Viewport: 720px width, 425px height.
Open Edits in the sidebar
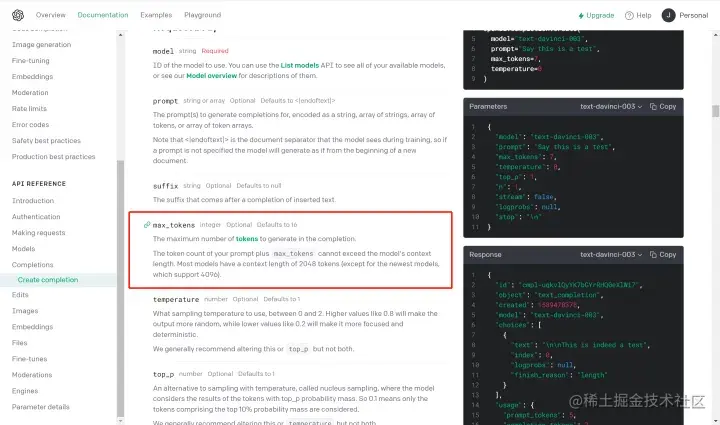click(x=20, y=295)
